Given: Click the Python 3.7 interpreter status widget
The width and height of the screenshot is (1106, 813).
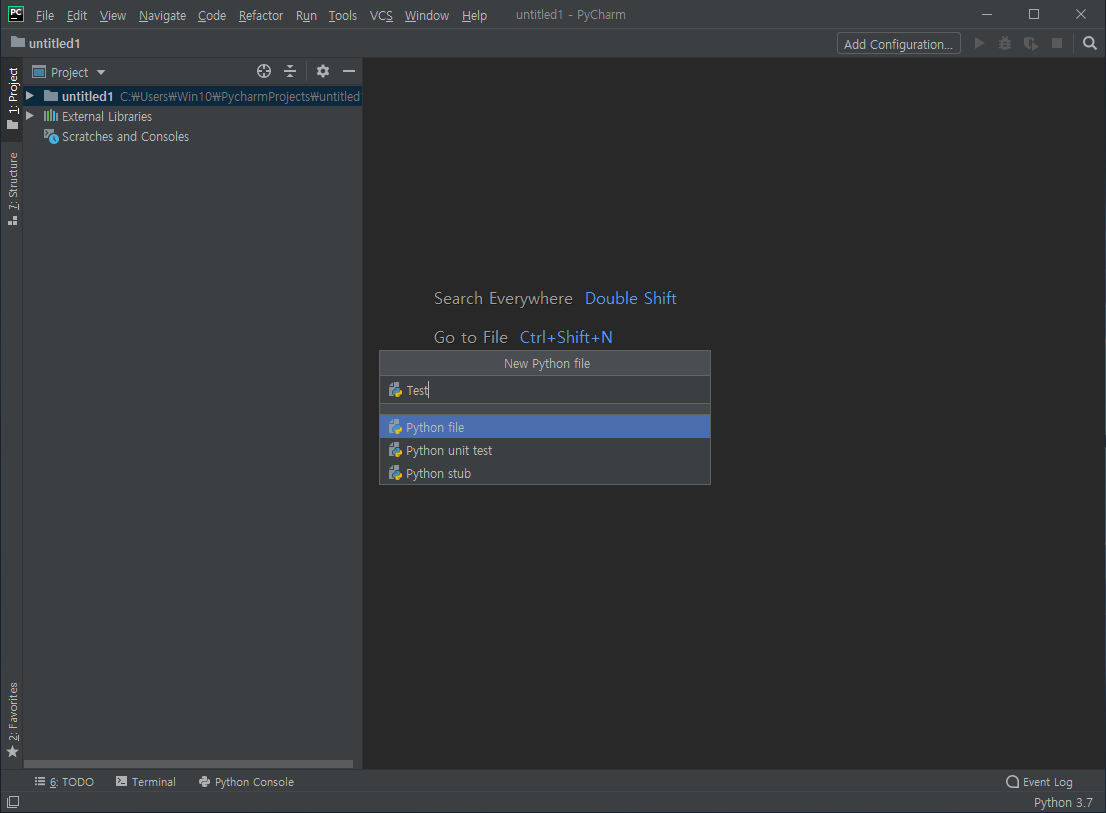Looking at the screenshot, I should pos(1063,802).
